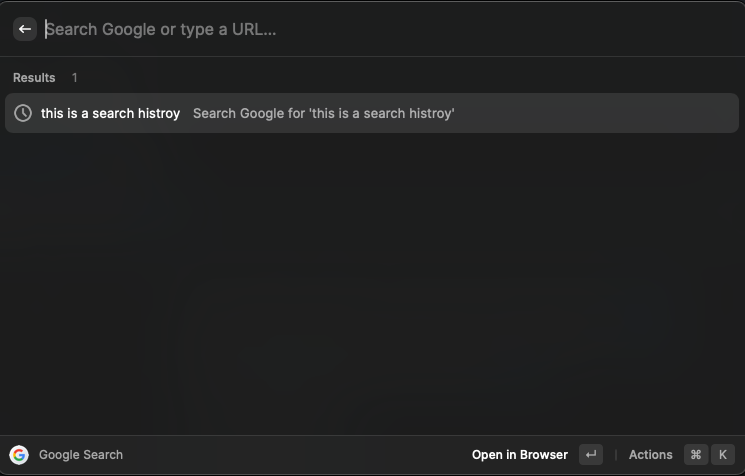Go back using the left arrow button
745x476 pixels.
25,29
